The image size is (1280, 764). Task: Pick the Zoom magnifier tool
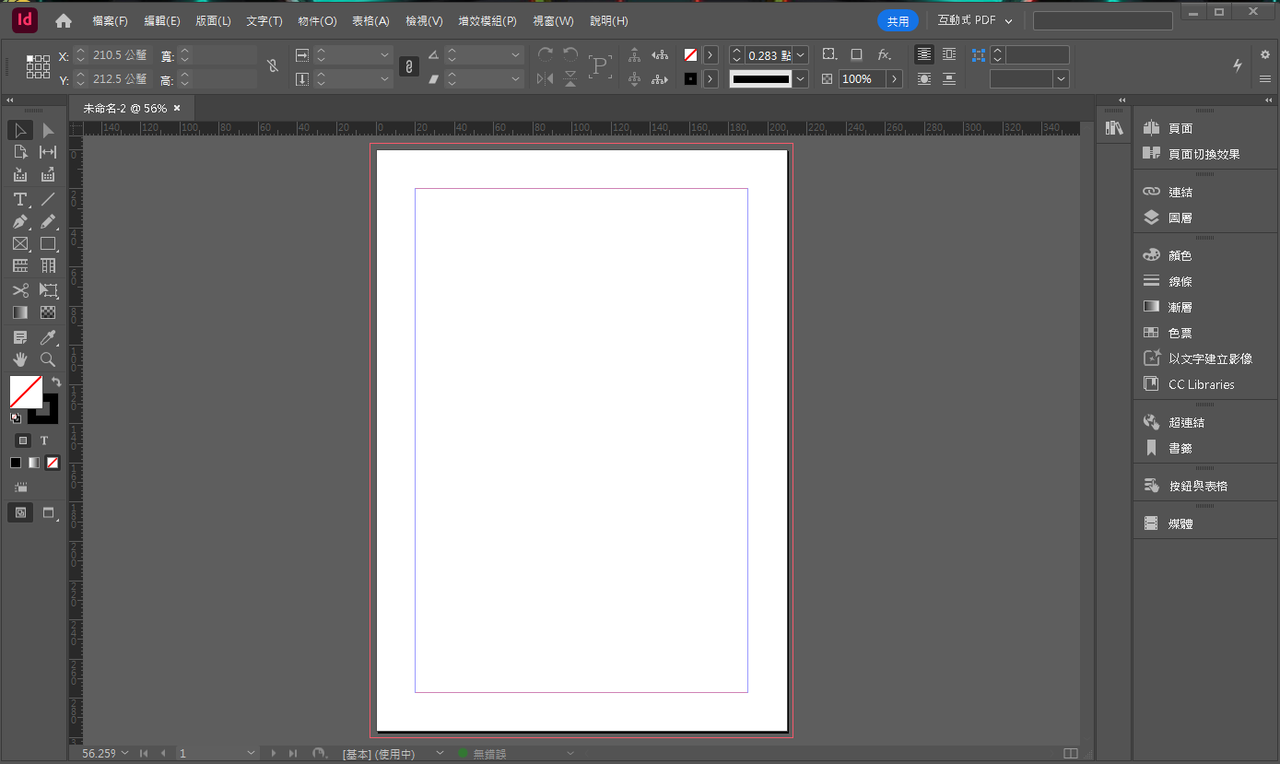(x=48, y=359)
